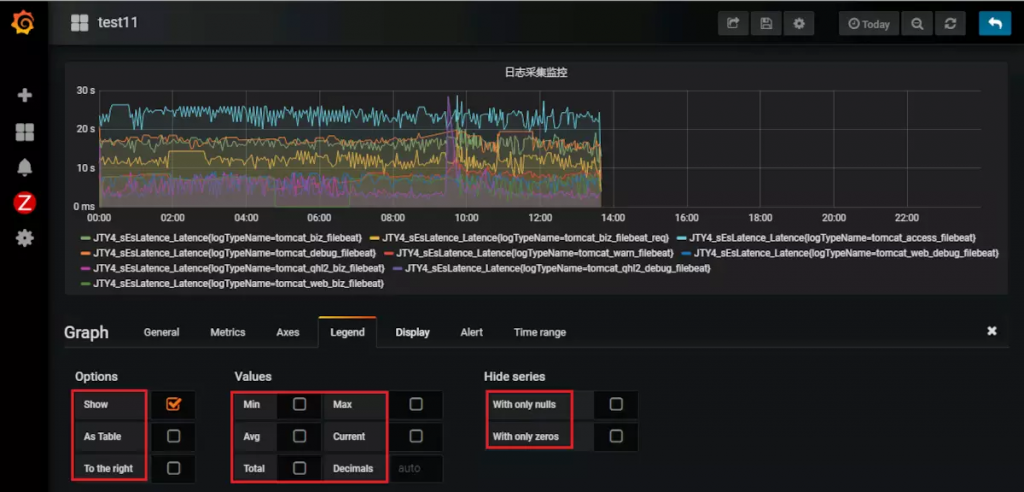Open the Alerting bell icon in the sidebar
This screenshot has height=492, width=1024.
pos(24,168)
